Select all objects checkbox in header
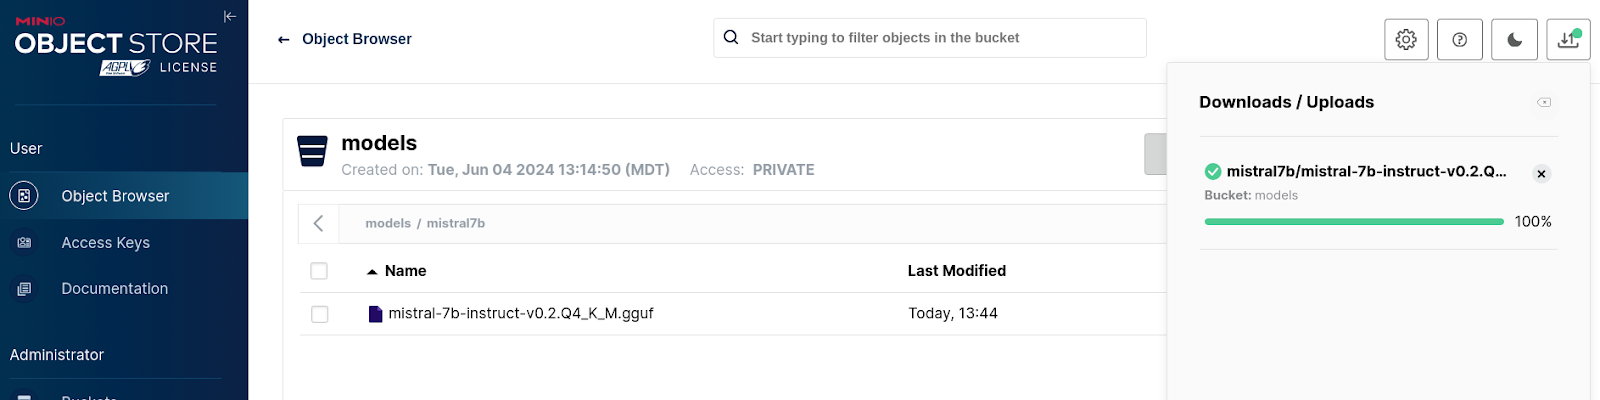Screen dimensions: 1600x400 point(319,271)
